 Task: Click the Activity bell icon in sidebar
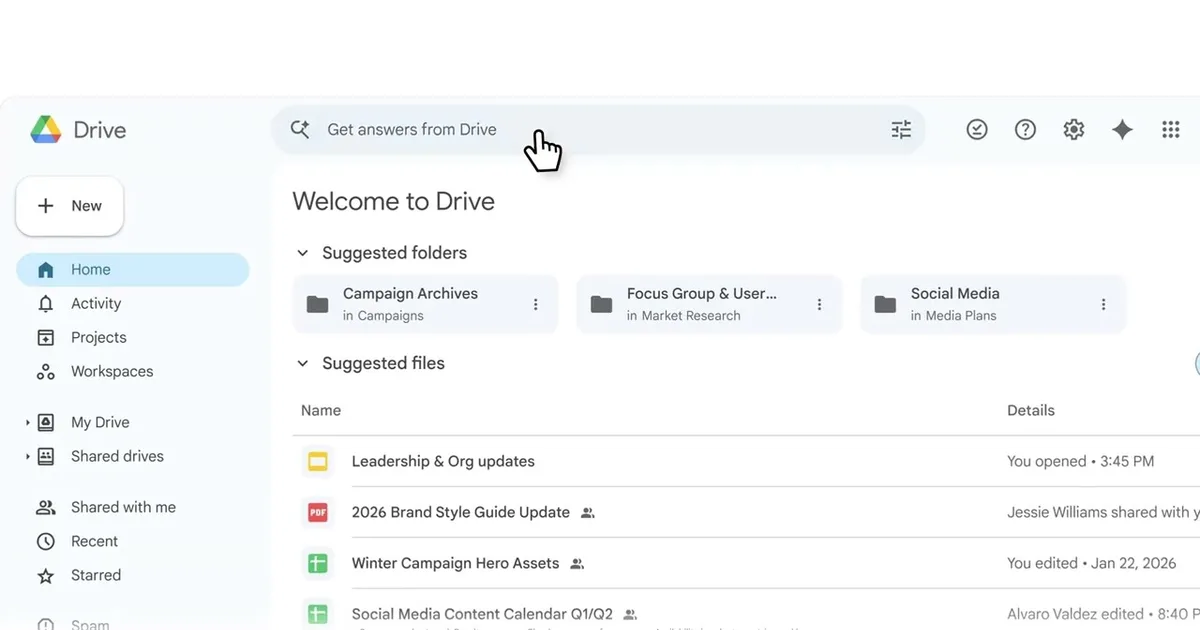46,303
